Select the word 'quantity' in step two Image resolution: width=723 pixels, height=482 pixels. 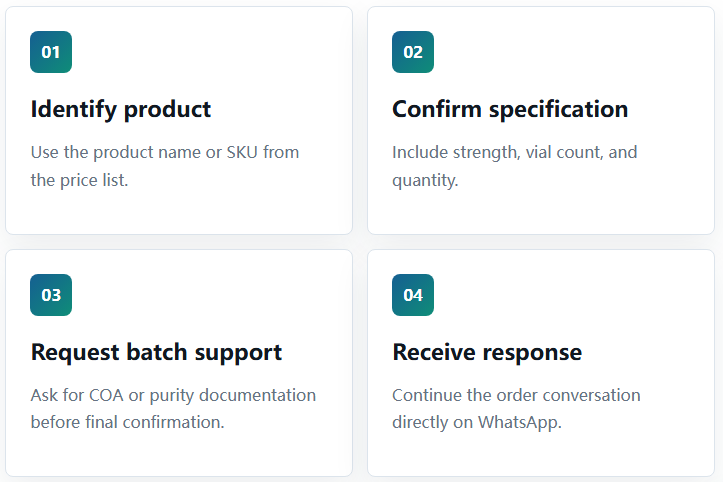click(x=425, y=180)
